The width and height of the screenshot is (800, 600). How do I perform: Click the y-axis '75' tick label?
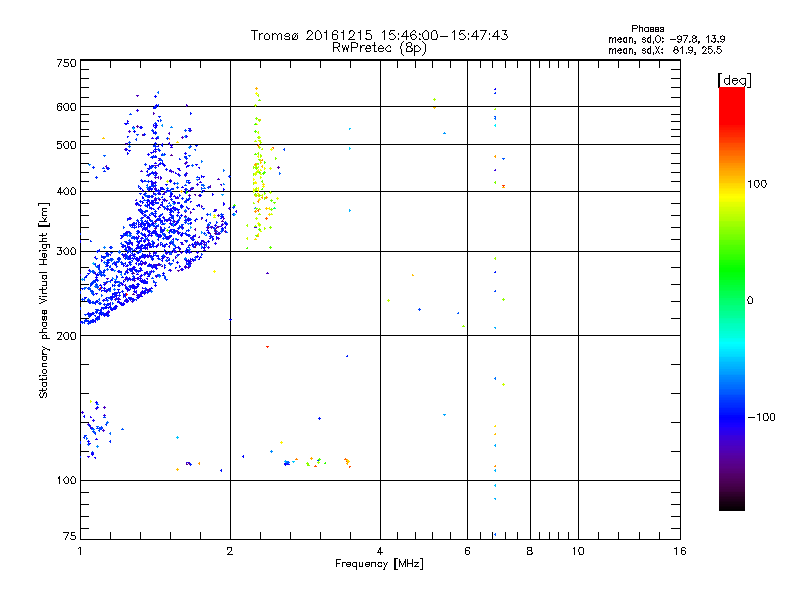pos(70,536)
